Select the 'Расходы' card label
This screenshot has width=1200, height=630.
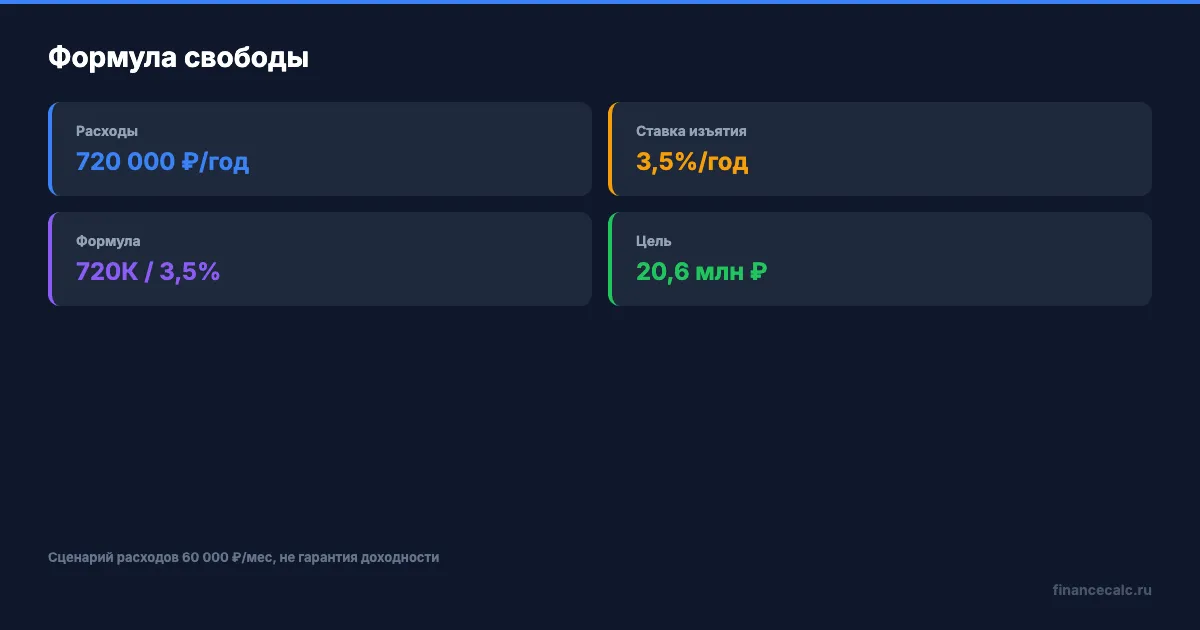[x=107, y=131]
